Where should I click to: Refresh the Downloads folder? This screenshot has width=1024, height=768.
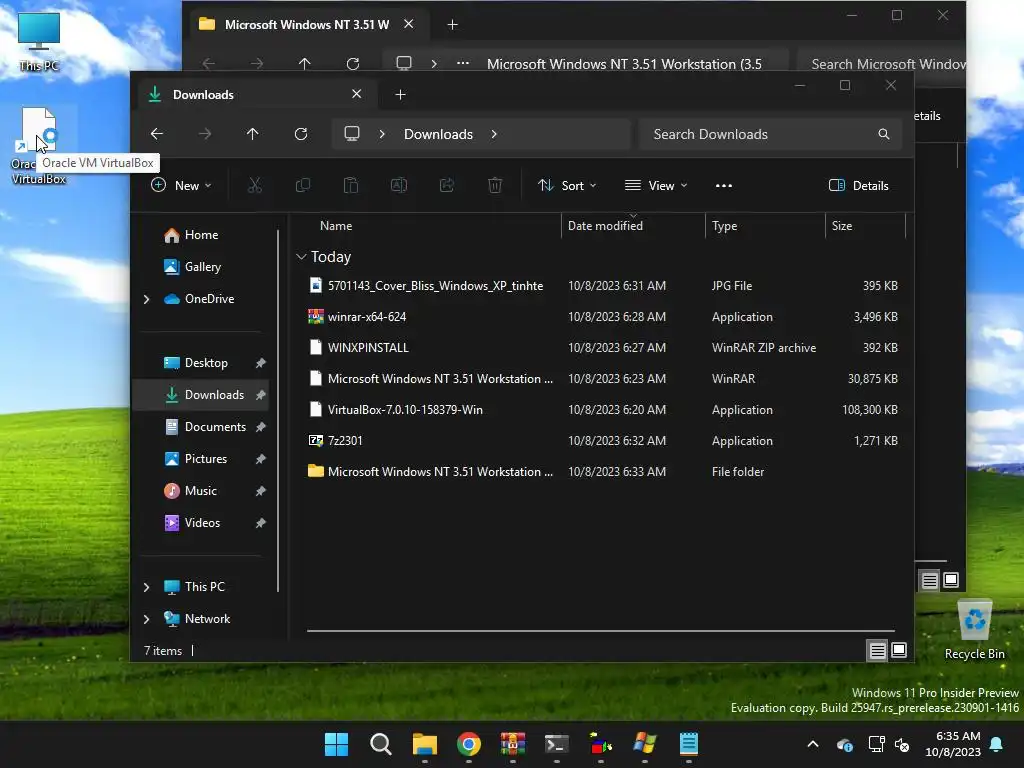(x=301, y=134)
